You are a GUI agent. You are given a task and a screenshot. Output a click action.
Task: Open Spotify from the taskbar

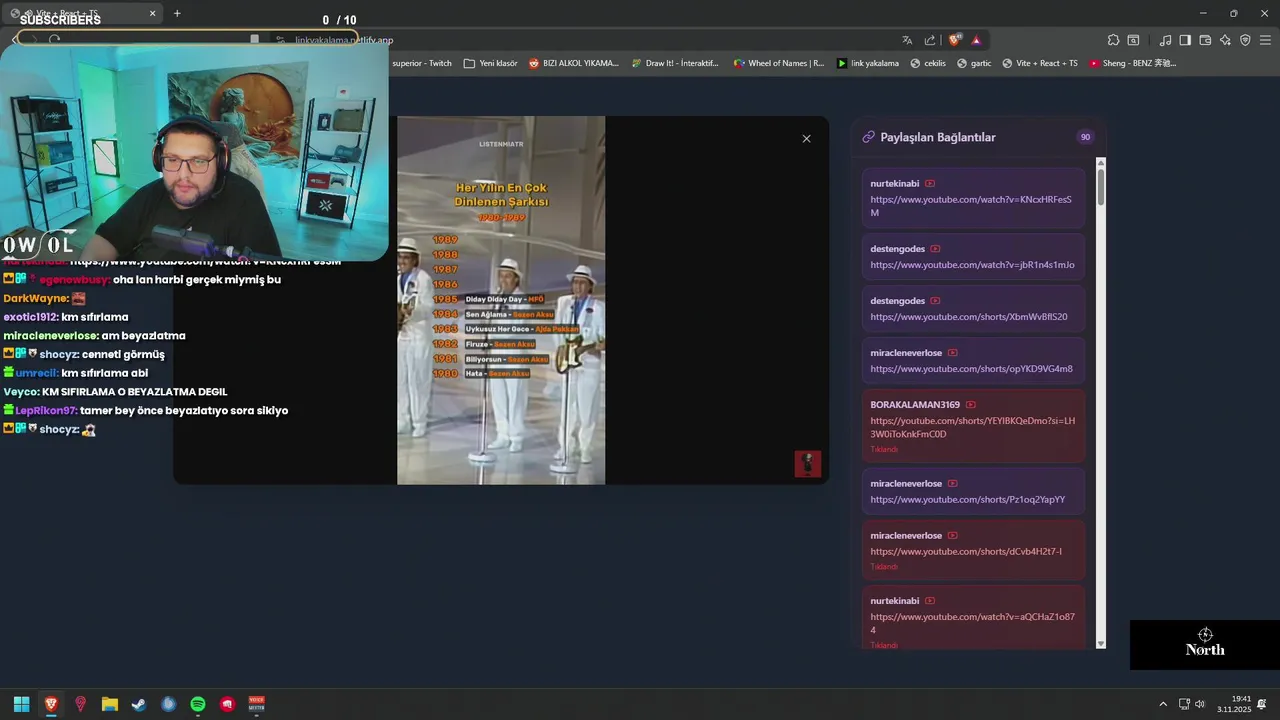coord(198,704)
